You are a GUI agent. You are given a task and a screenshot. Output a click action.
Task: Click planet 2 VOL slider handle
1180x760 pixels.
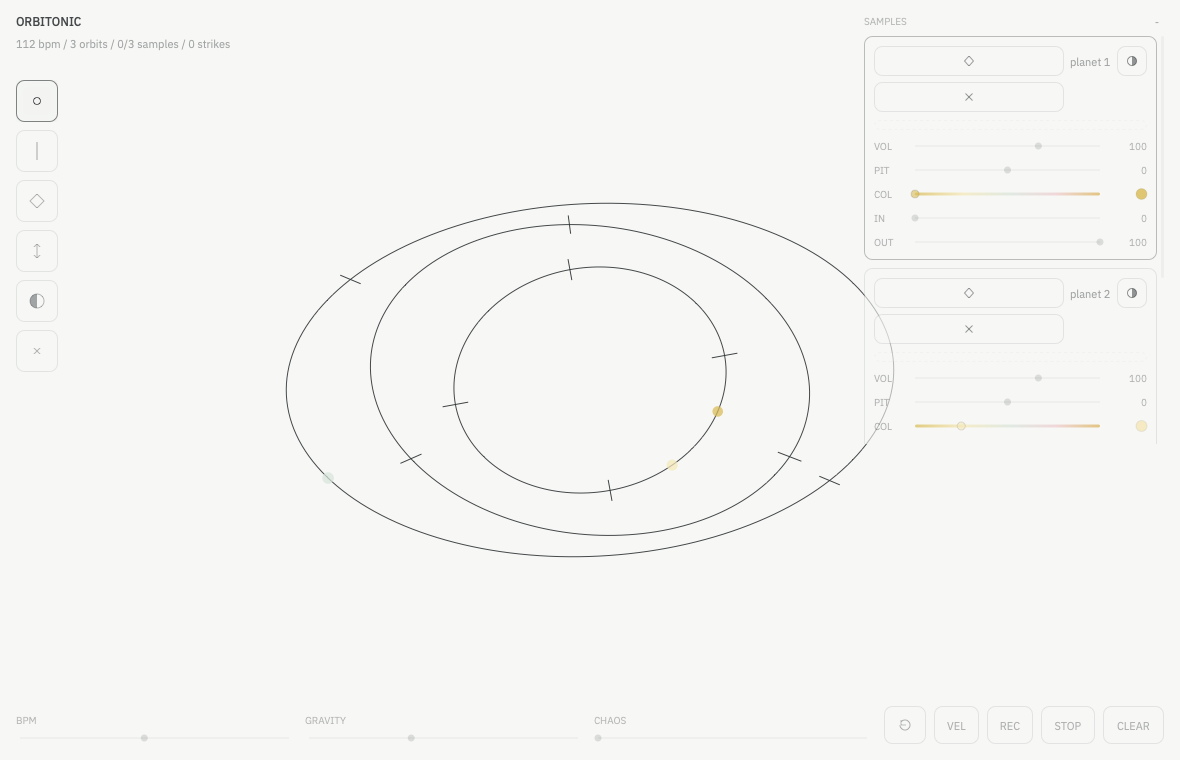click(1039, 378)
